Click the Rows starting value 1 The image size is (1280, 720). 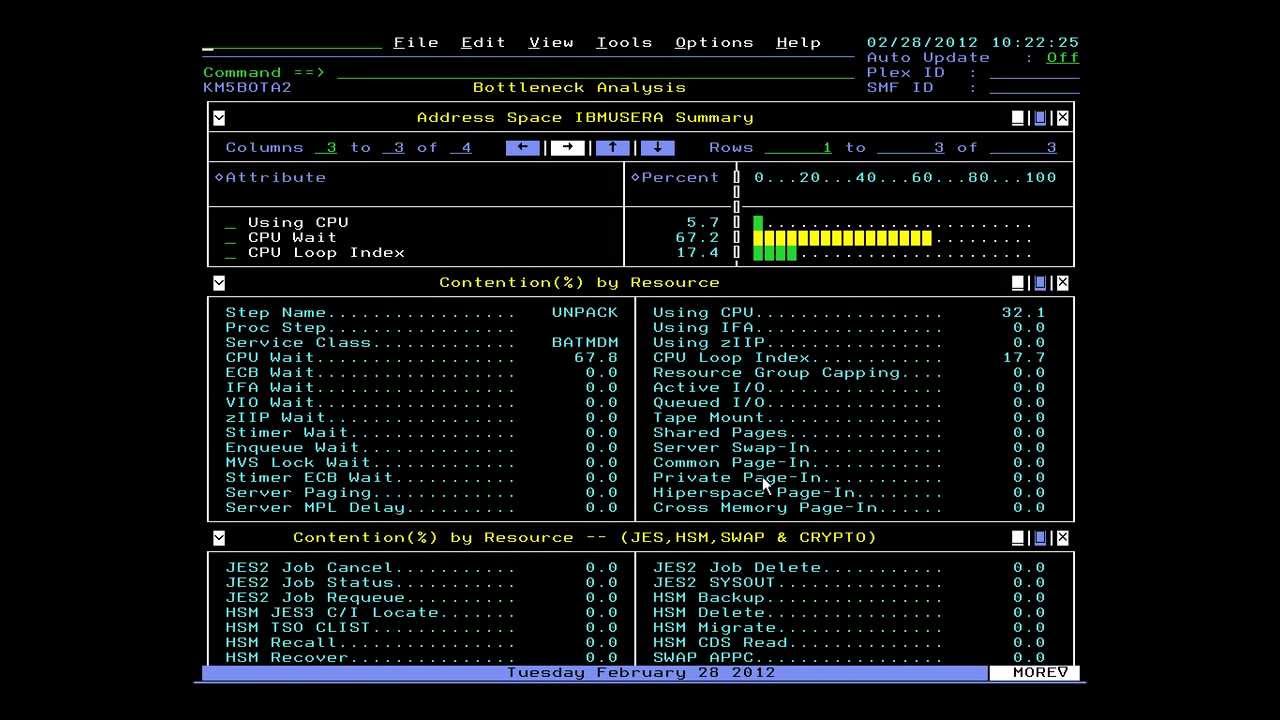[x=799, y=147]
